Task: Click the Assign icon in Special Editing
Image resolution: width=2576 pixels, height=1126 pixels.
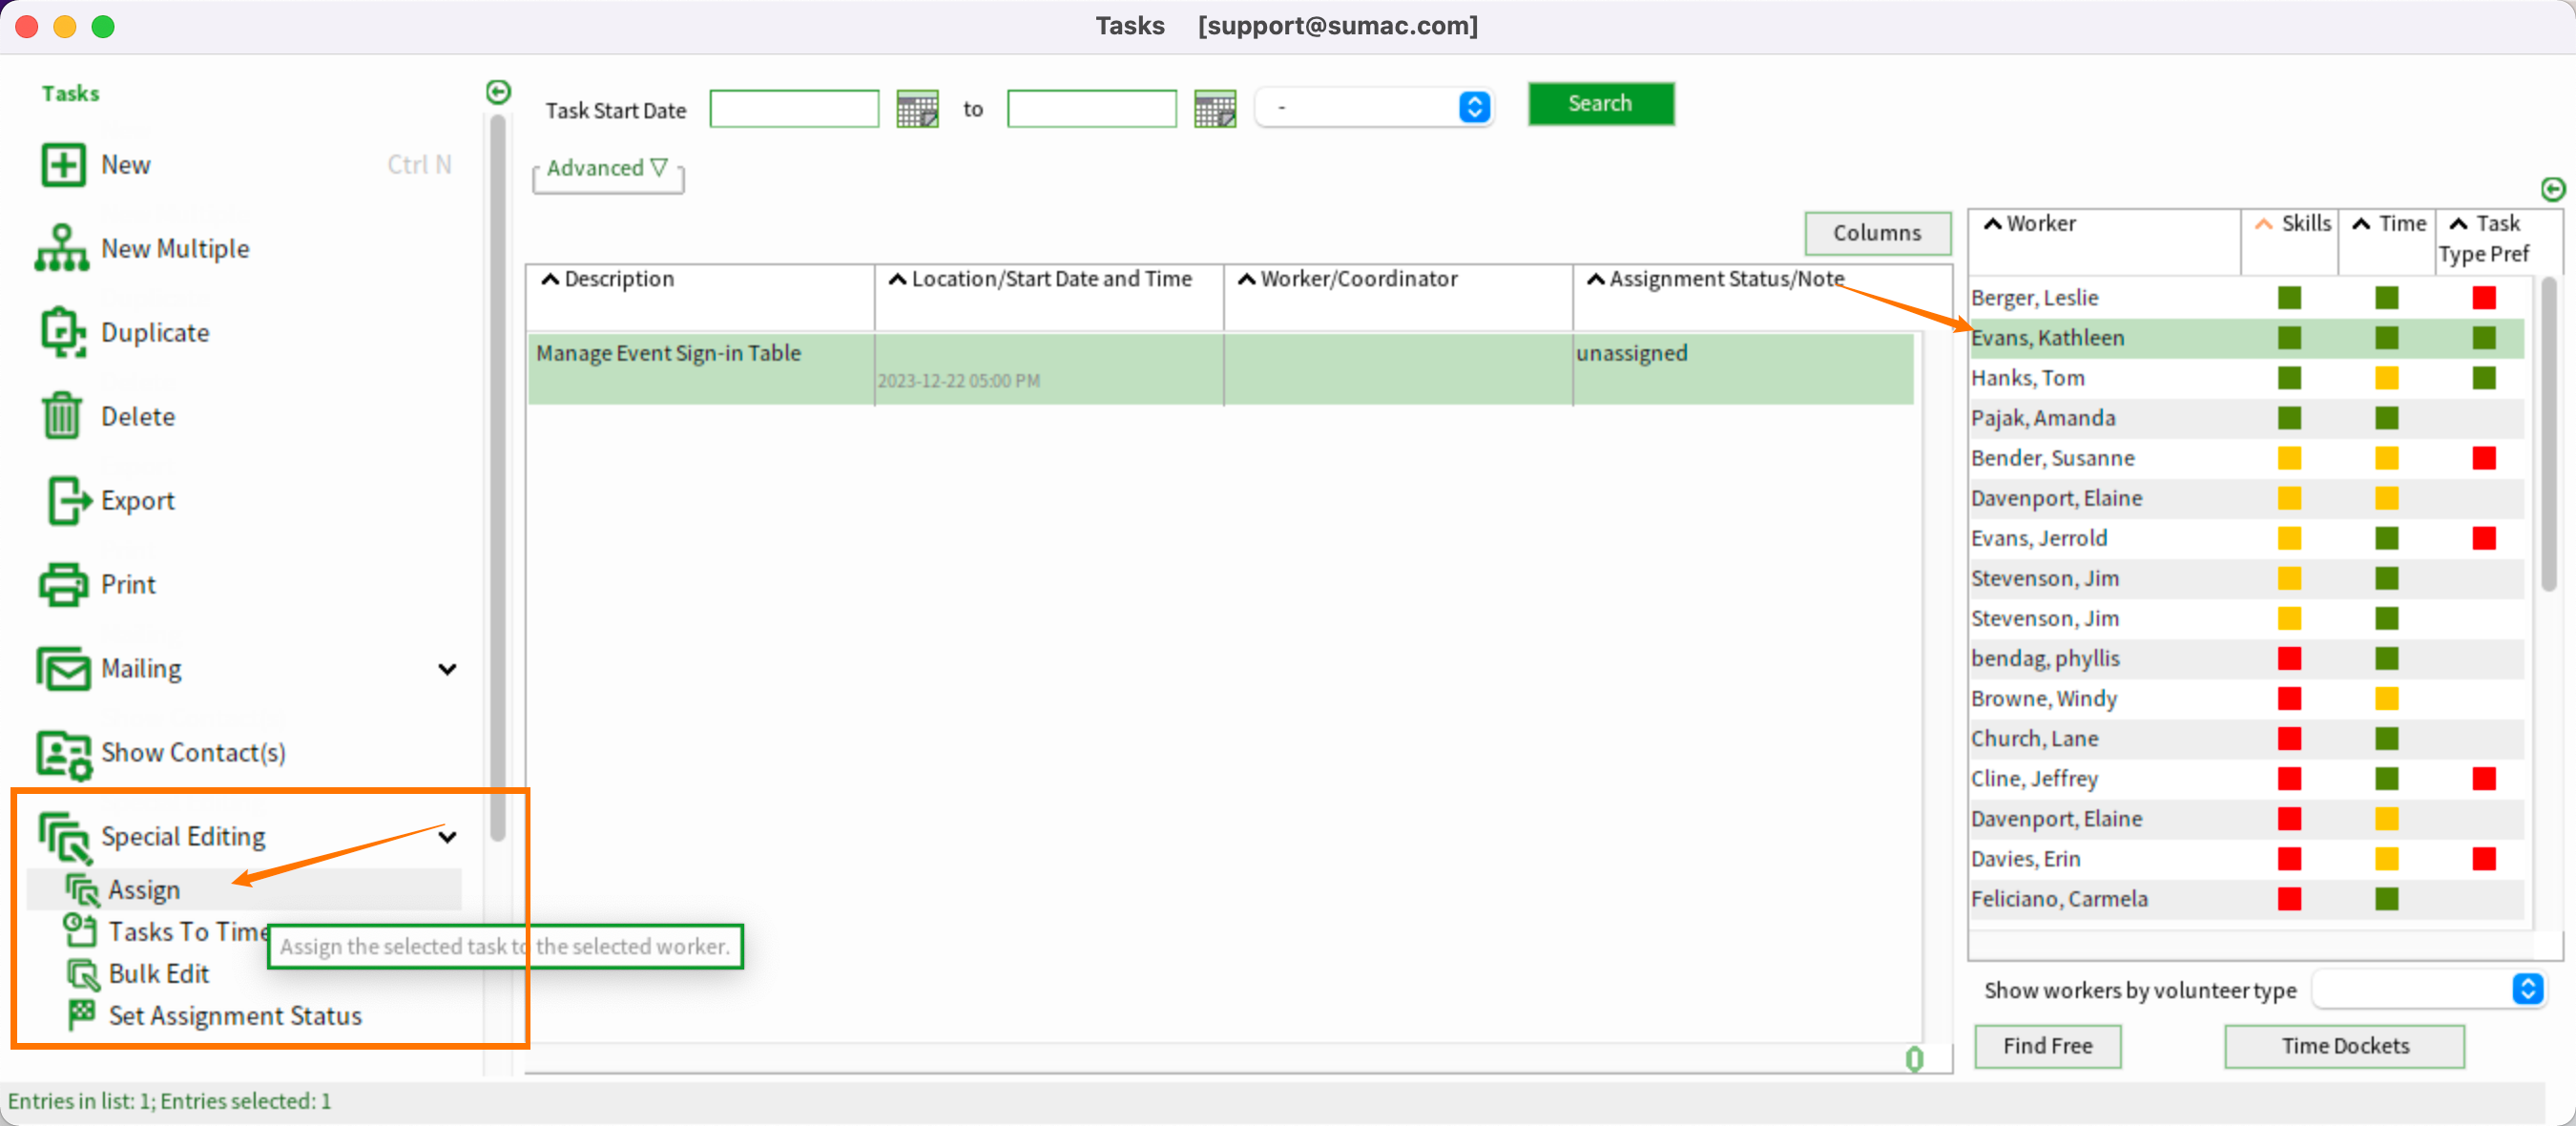Action: coord(82,890)
